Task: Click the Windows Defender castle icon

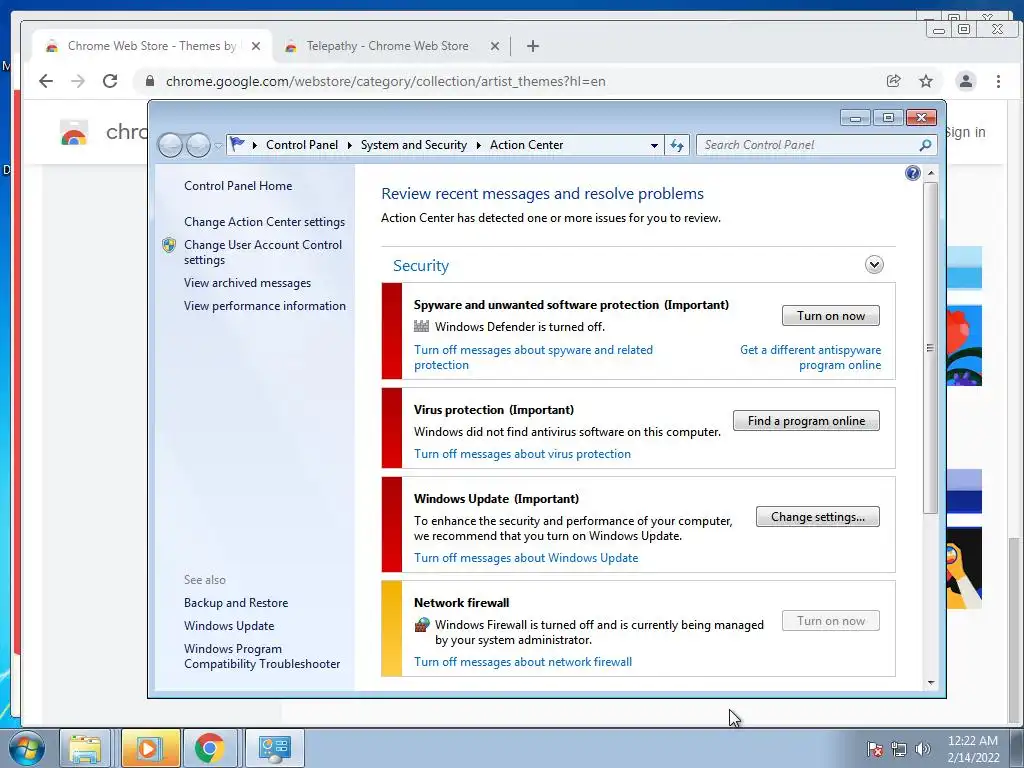Action: click(x=422, y=327)
